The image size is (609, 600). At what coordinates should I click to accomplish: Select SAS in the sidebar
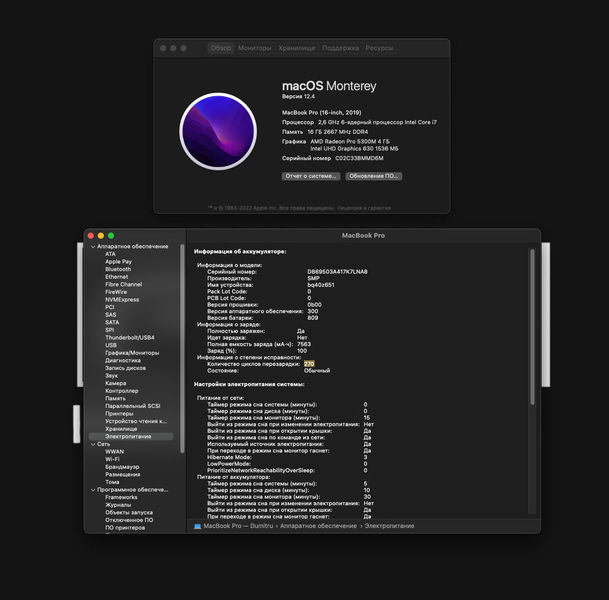(111, 315)
